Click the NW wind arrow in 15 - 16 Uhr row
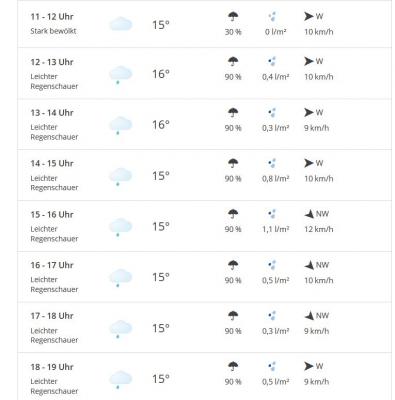This screenshot has width=395, height=400. 309,214
